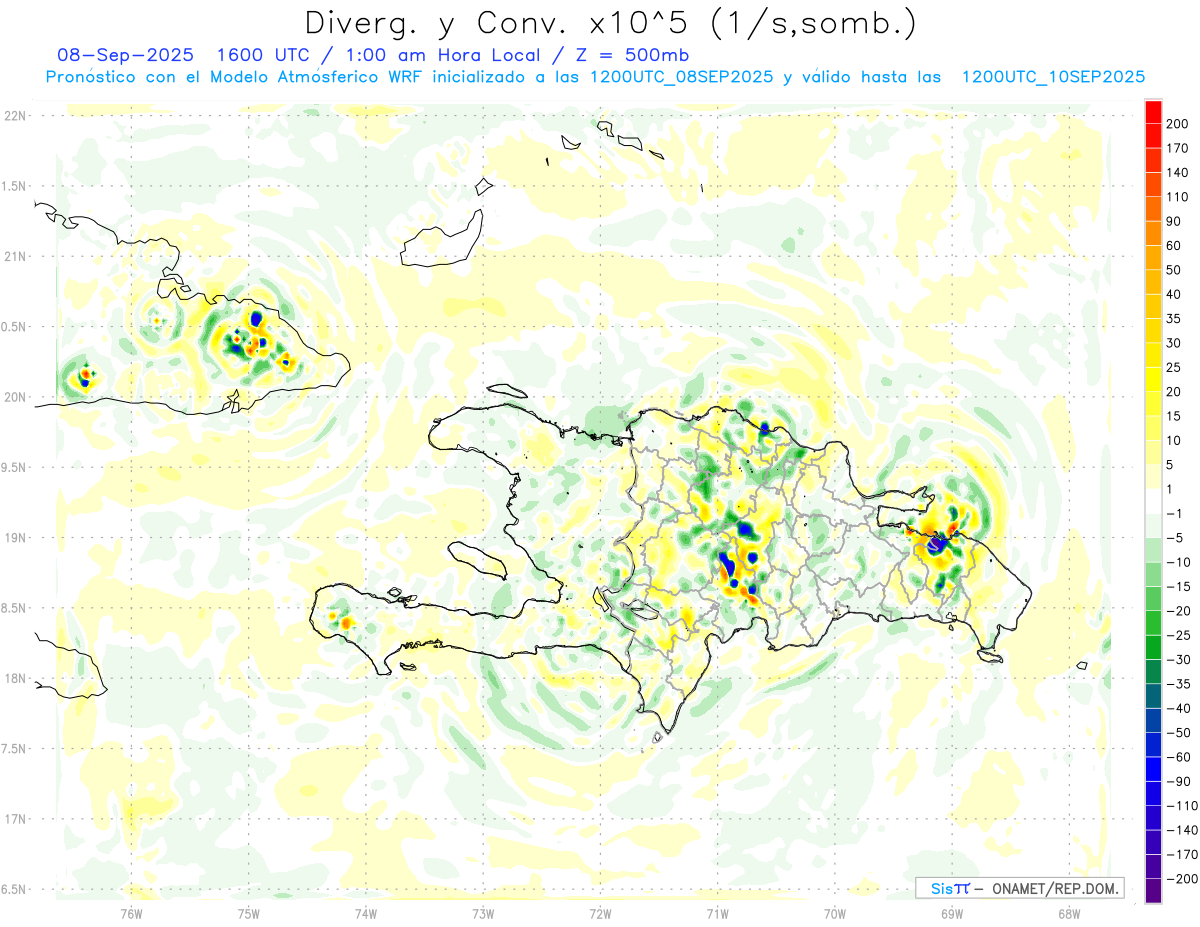The height and width of the screenshot is (927, 1200).
Task: Click the white swatch between 1 and -1
Action: coord(1153,501)
